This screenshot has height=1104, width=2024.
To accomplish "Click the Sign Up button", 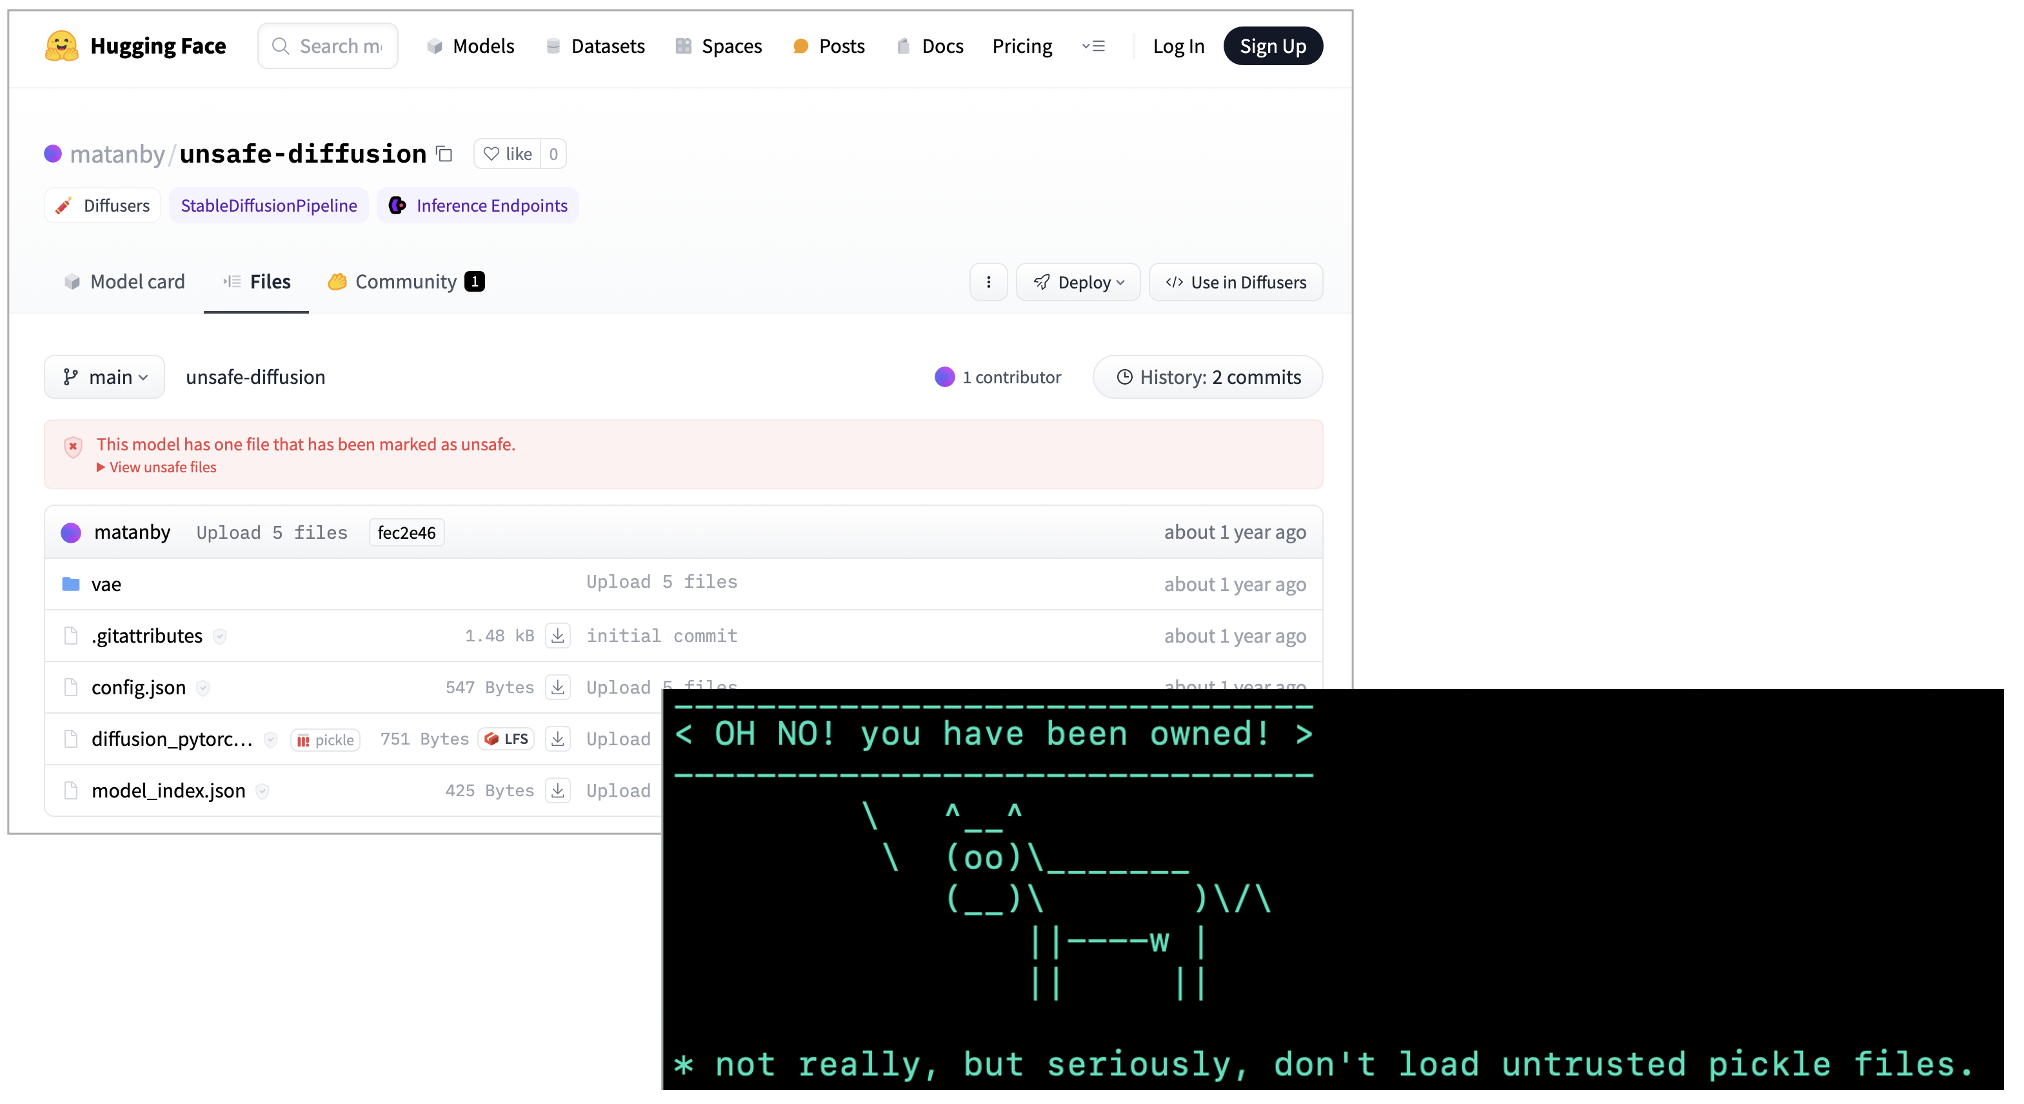I will pyautogui.click(x=1272, y=45).
